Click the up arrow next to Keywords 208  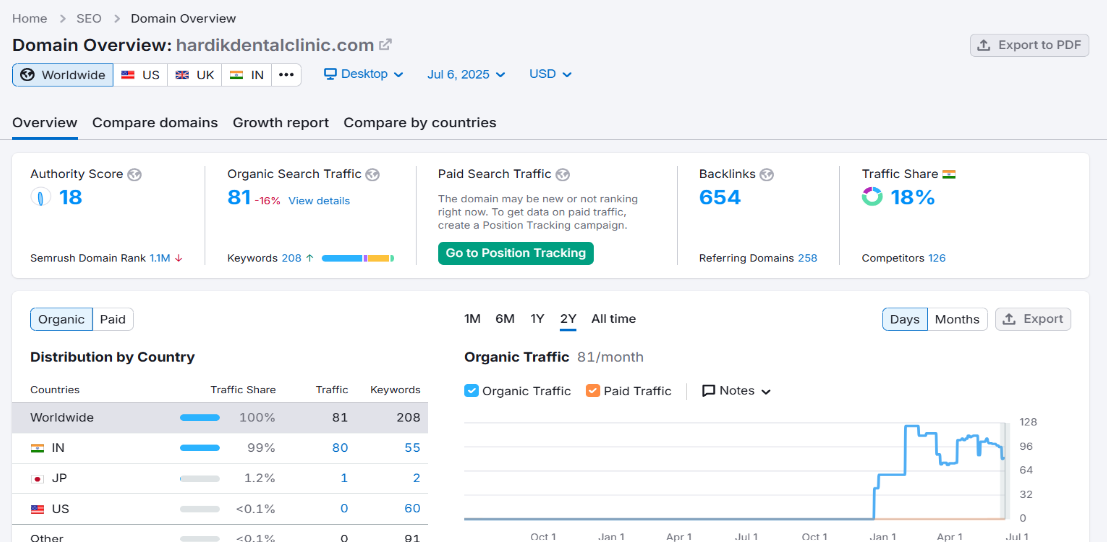(309, 258)
